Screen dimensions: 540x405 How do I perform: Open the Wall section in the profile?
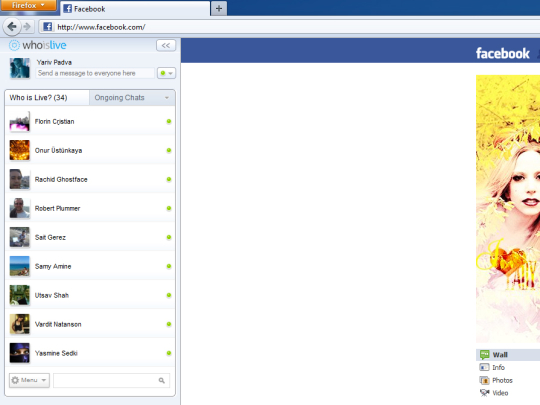pos(508,355)
